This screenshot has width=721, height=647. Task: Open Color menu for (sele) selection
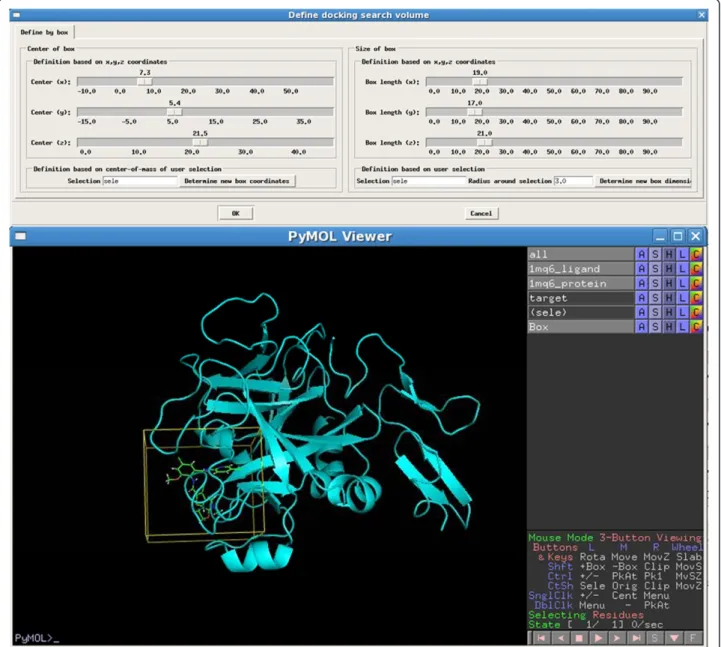(696, 312)
